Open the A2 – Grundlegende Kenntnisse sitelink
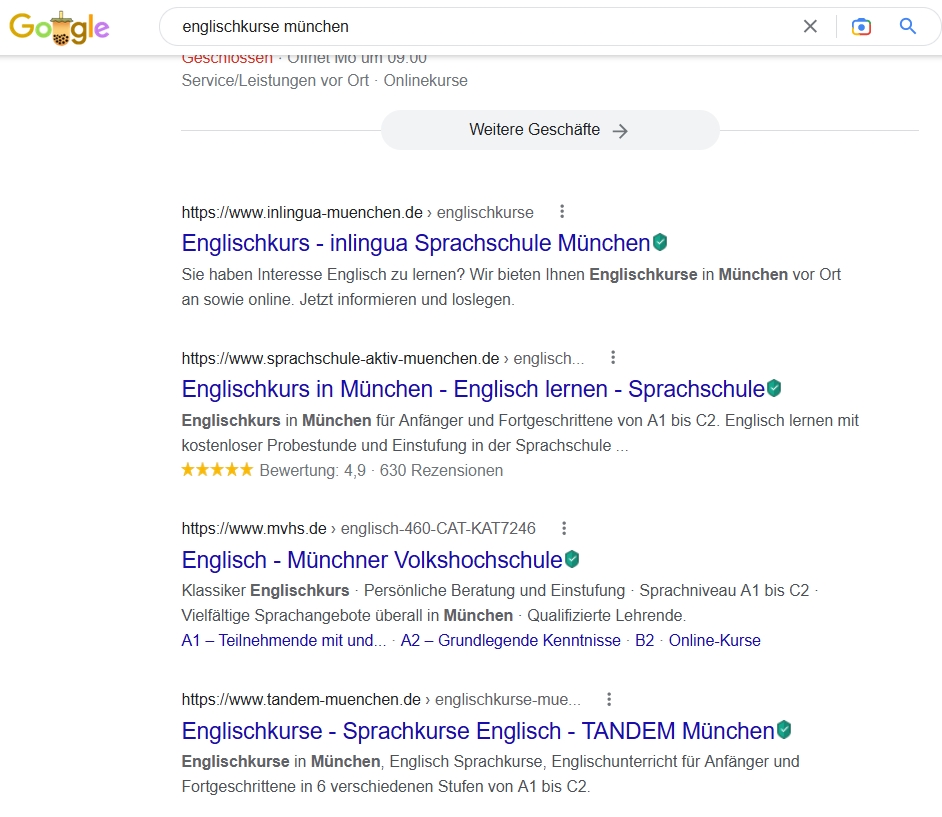 point(510,640)
